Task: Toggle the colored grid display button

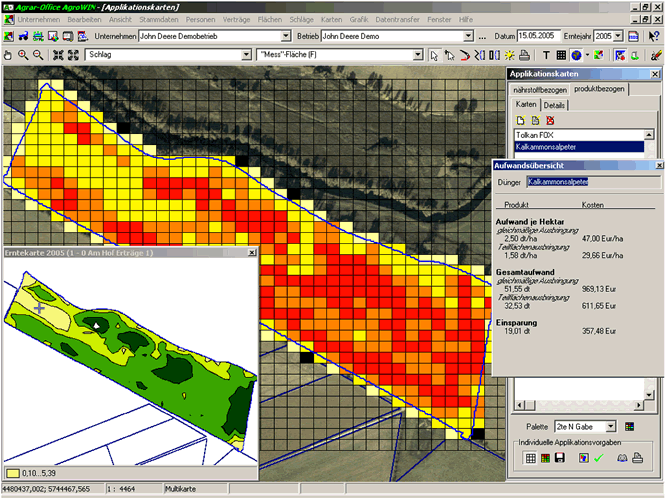Action: click(544, 458)
